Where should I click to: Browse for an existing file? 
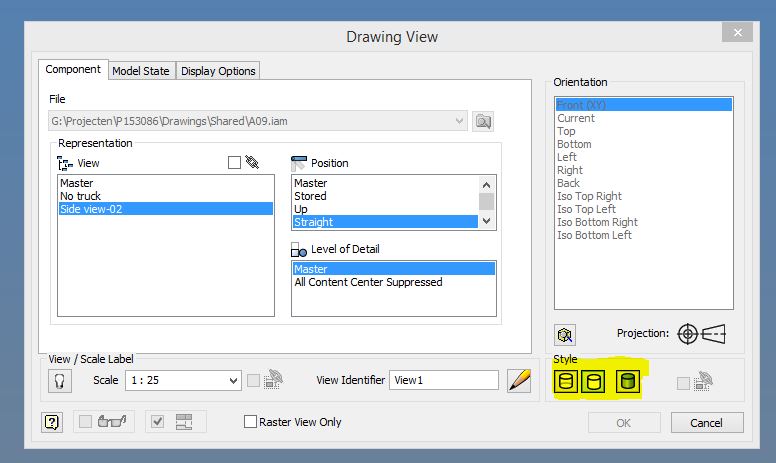point(483,121)
